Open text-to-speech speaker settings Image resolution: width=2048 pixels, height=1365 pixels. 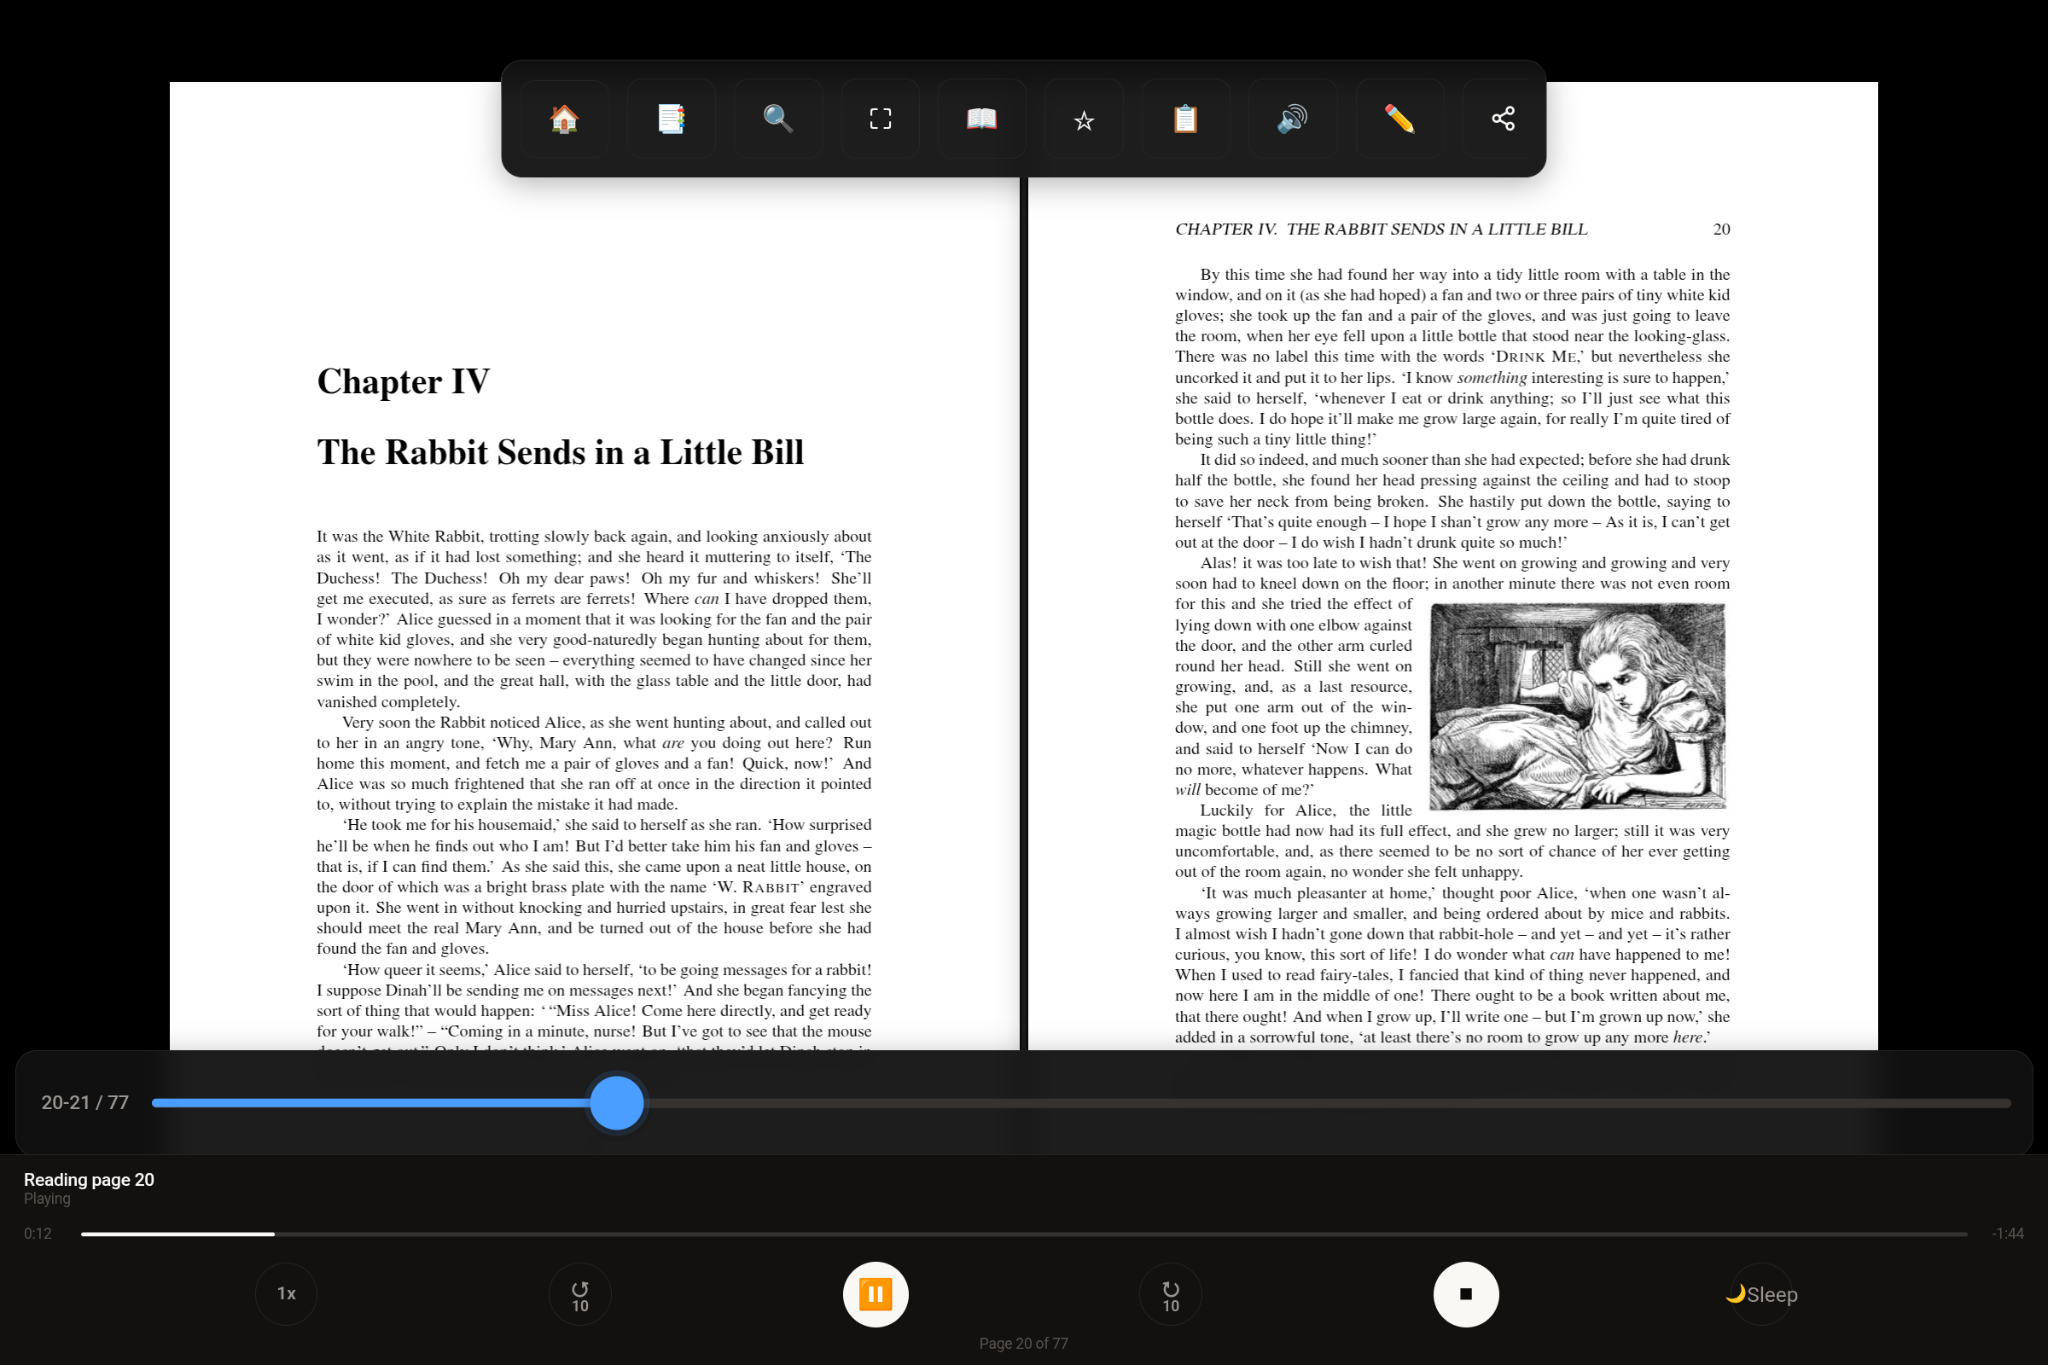tap(1291, 118)
